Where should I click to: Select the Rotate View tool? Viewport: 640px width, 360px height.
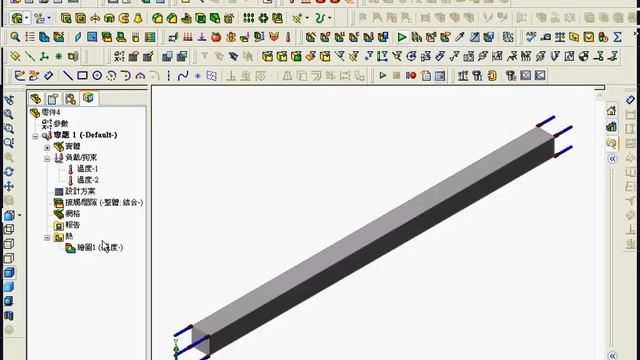[x=9, y=172]
